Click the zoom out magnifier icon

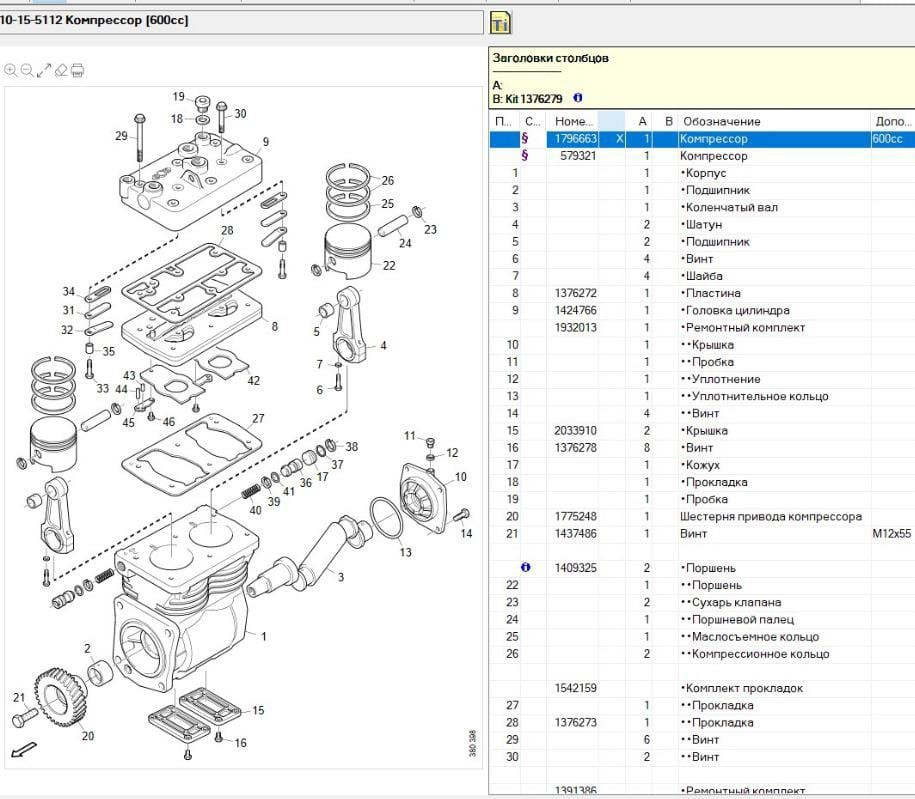pos(27,70)
